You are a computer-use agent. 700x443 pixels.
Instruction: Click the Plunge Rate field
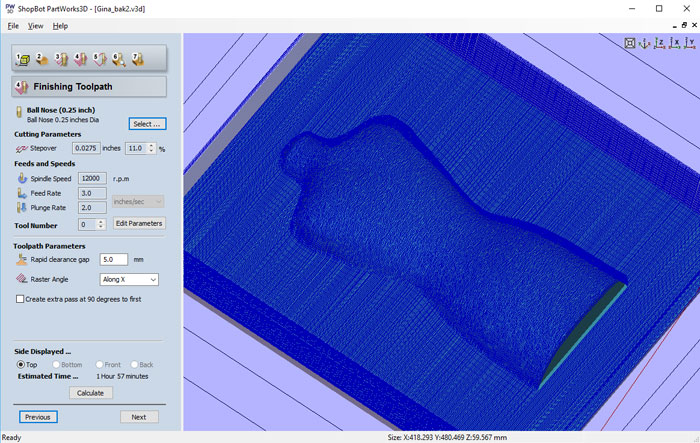pos(92,208)
